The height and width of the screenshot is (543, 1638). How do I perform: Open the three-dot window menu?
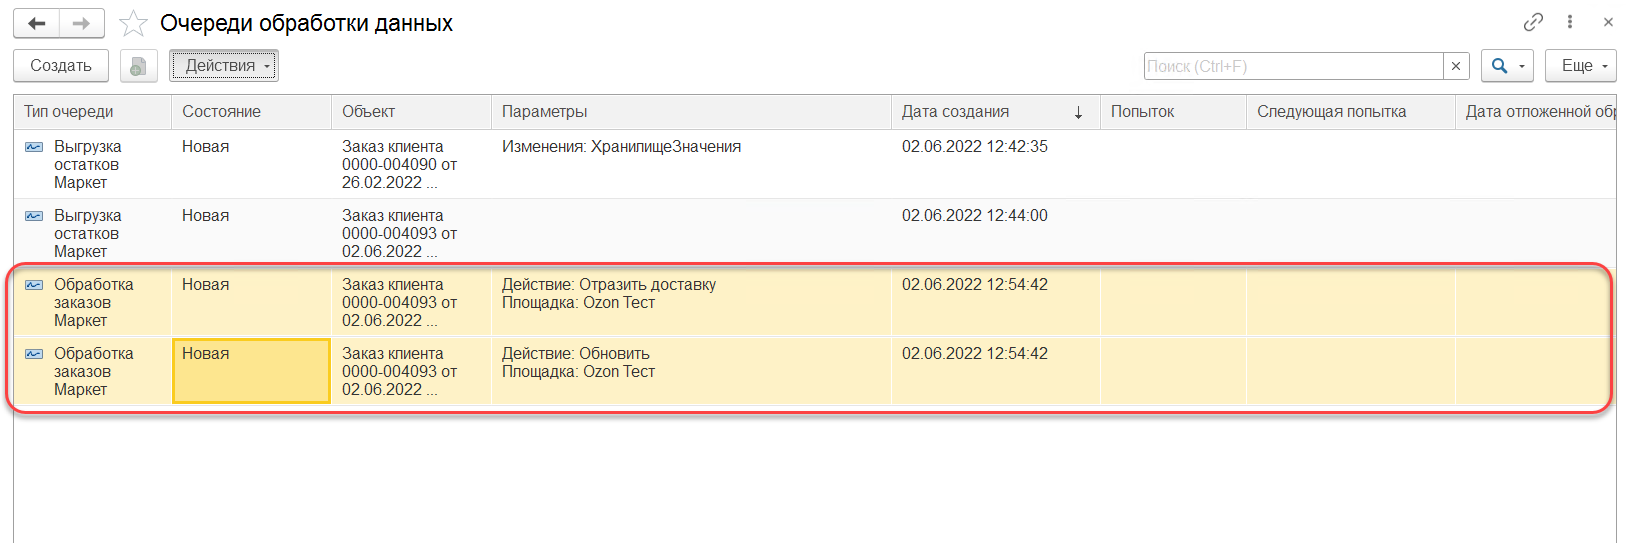1570,22
